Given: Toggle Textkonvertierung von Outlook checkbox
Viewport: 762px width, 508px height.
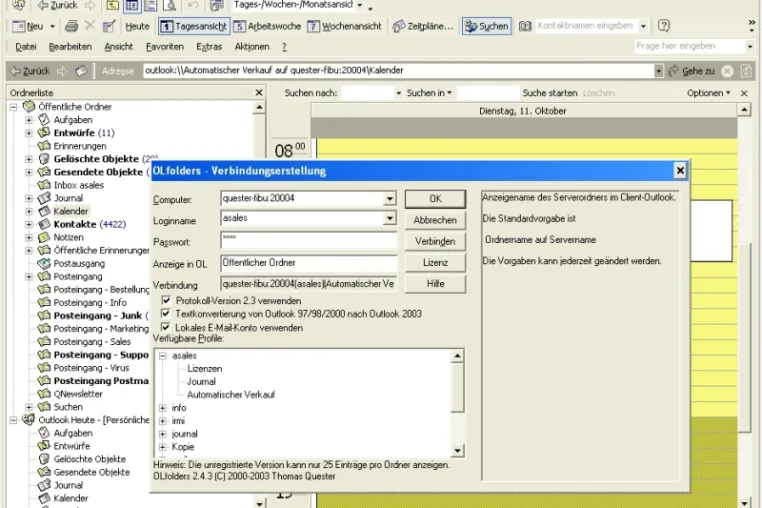Looking at the screenshot, I should coord(166,314).
